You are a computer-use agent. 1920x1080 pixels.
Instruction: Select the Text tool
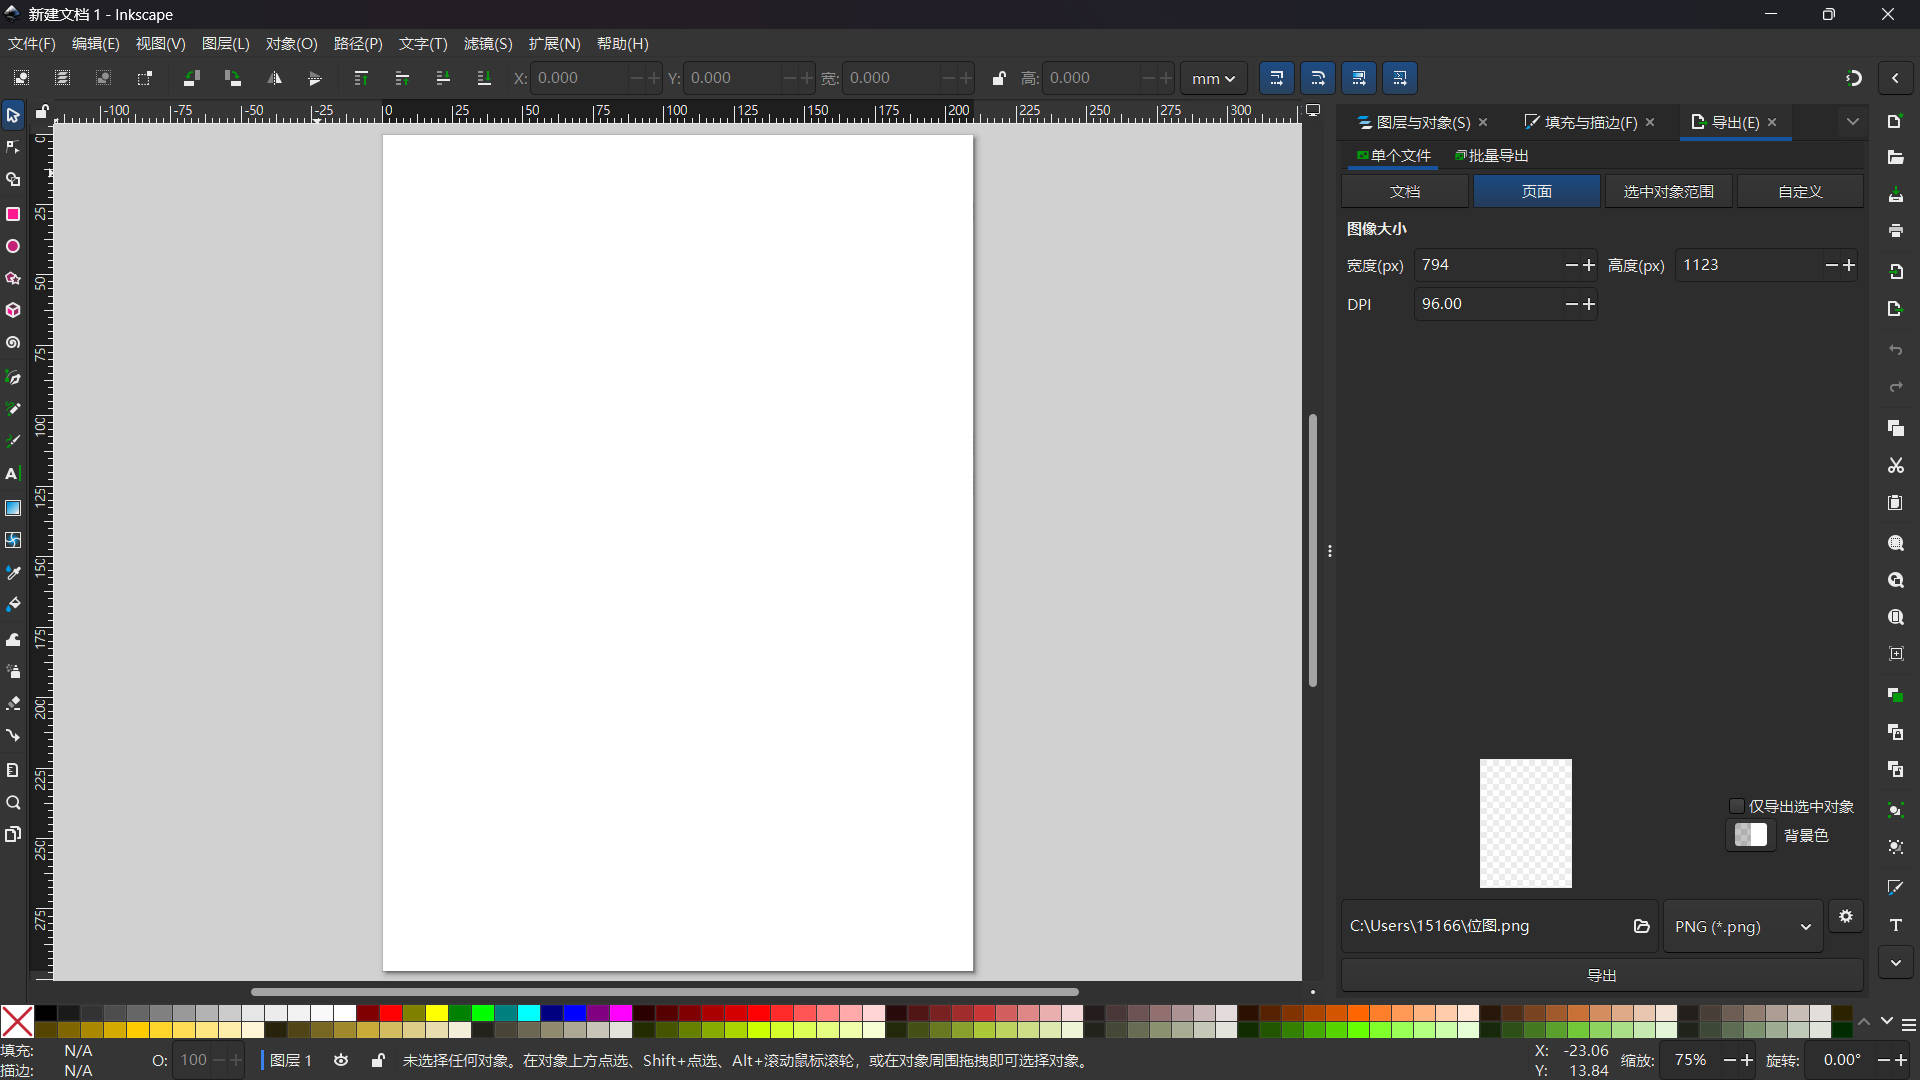coord(13,474)
